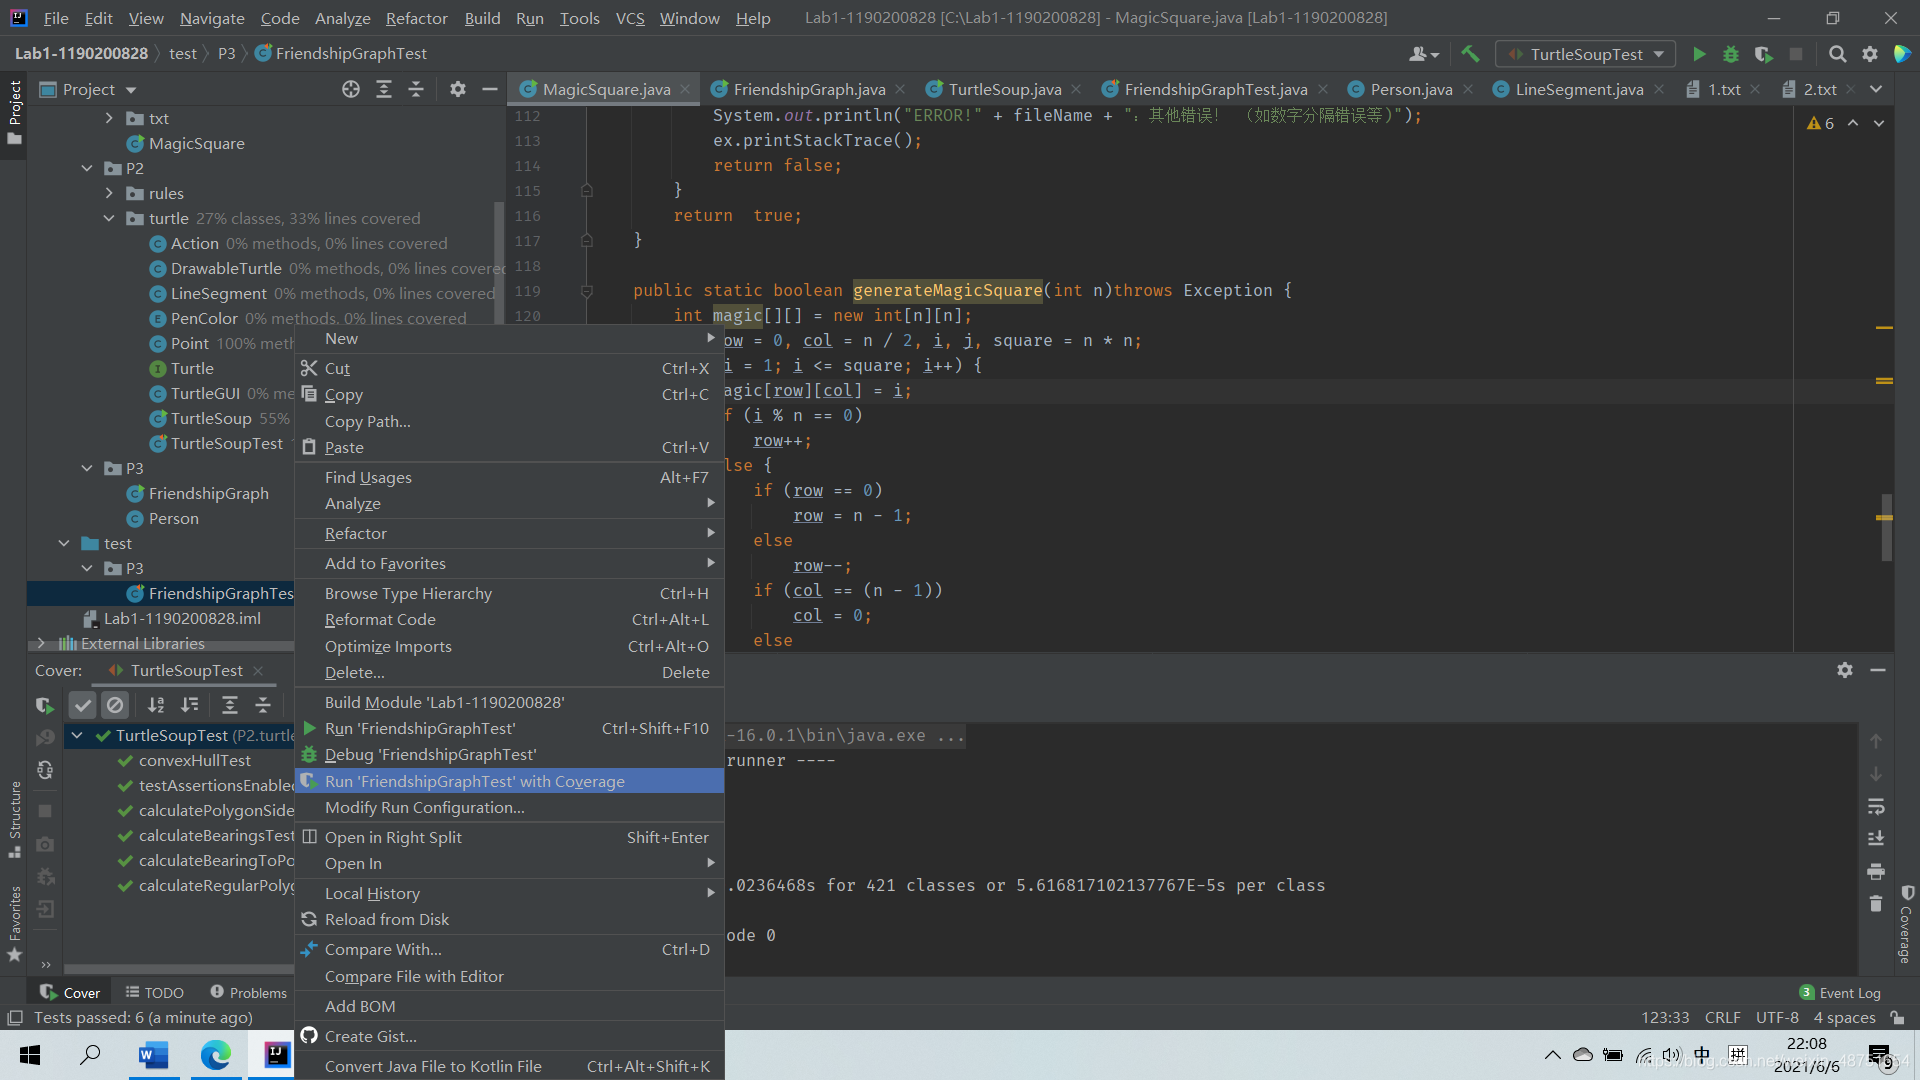
Task: Switch to Person.java tab
Action: tap(1410, 89)
